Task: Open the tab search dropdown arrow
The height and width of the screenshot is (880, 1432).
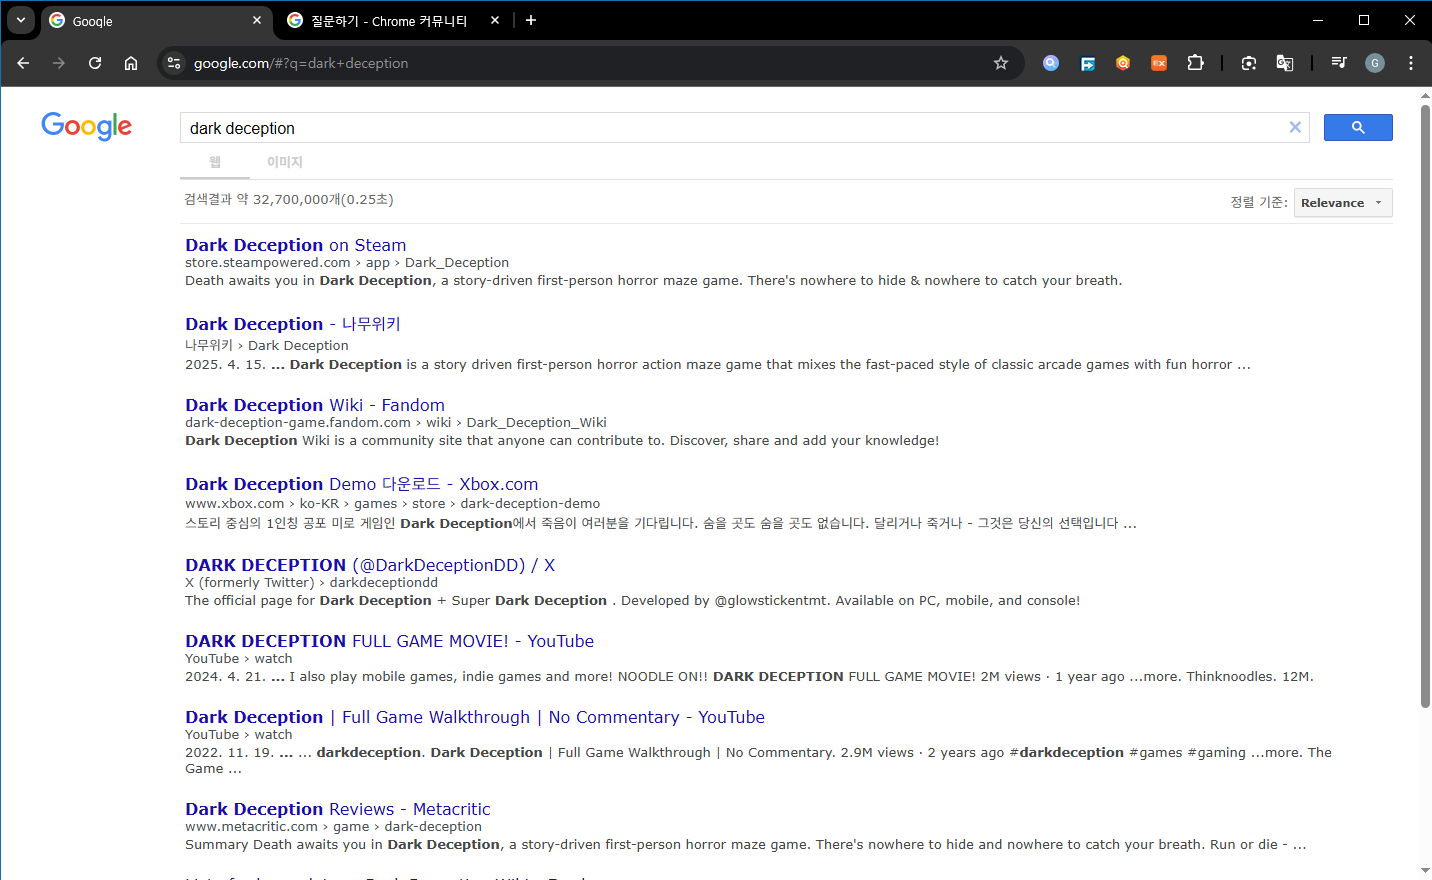Action: pyautogui.click(x=21, y=20)
